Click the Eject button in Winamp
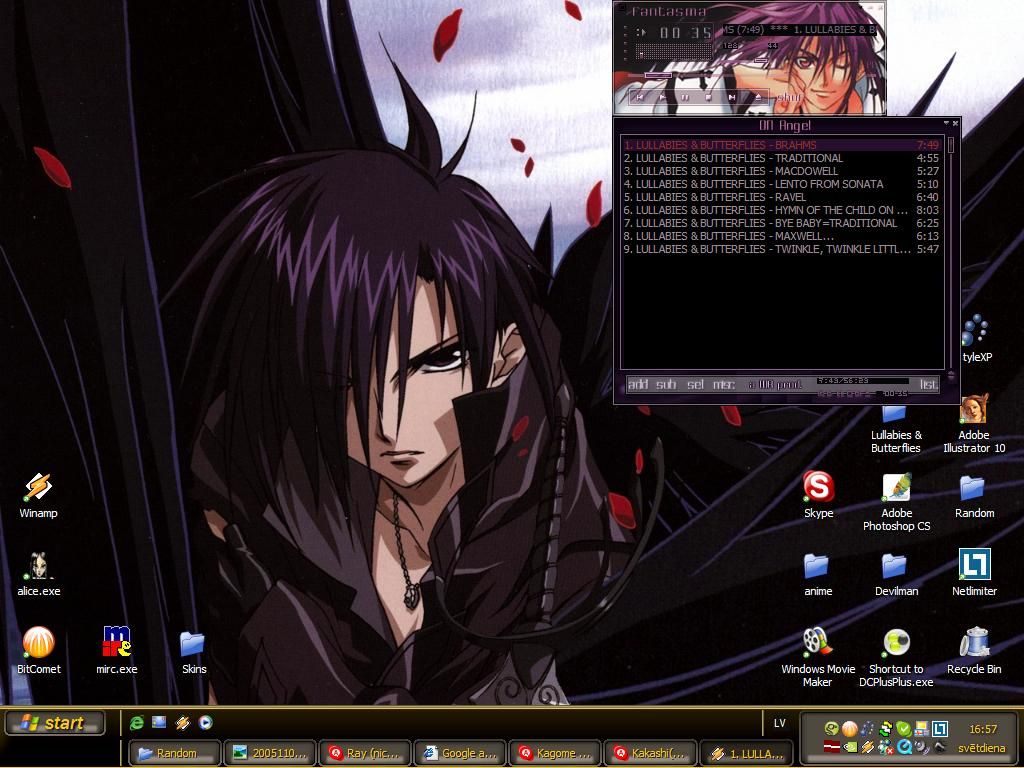The width and height of the screenshot is (1024, 768). 758,97
